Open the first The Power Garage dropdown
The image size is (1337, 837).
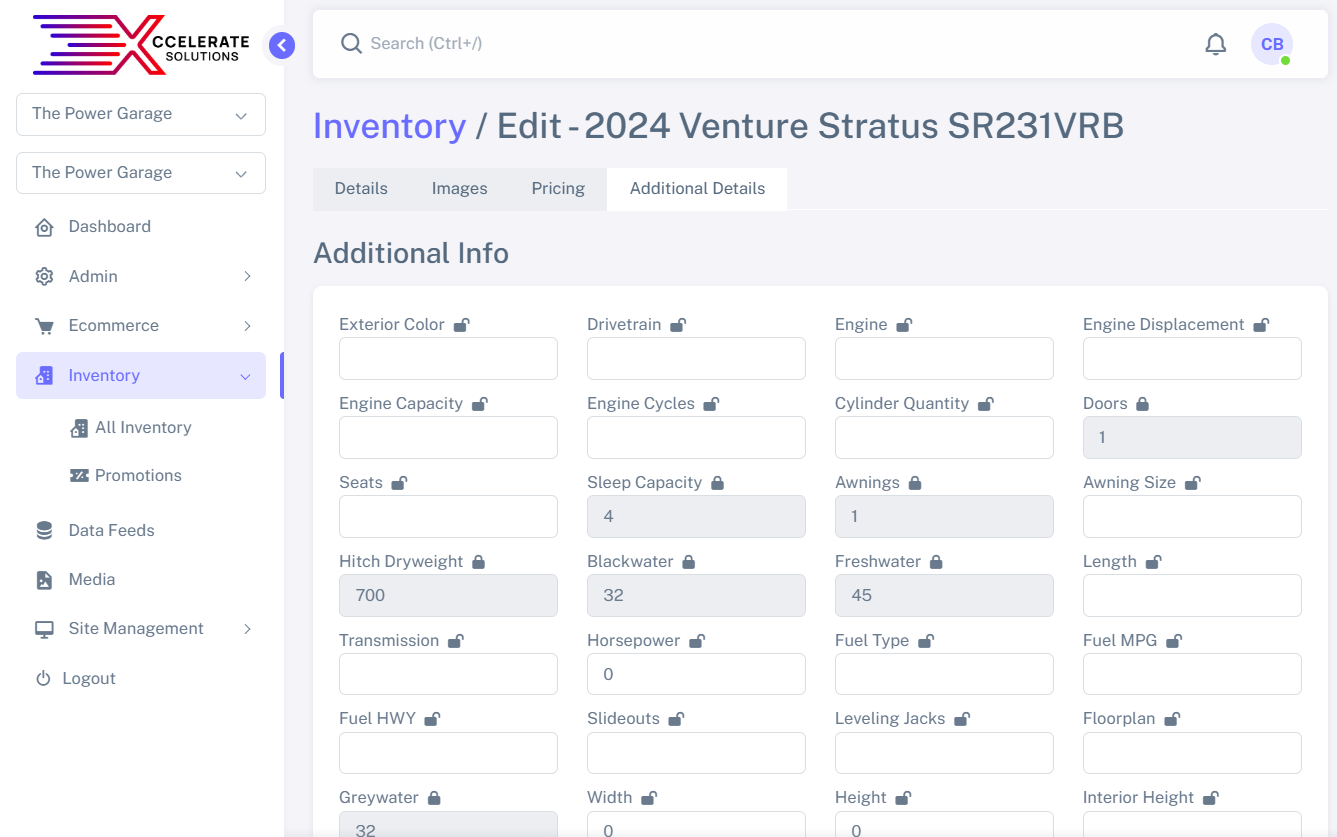tap(141, 114)
